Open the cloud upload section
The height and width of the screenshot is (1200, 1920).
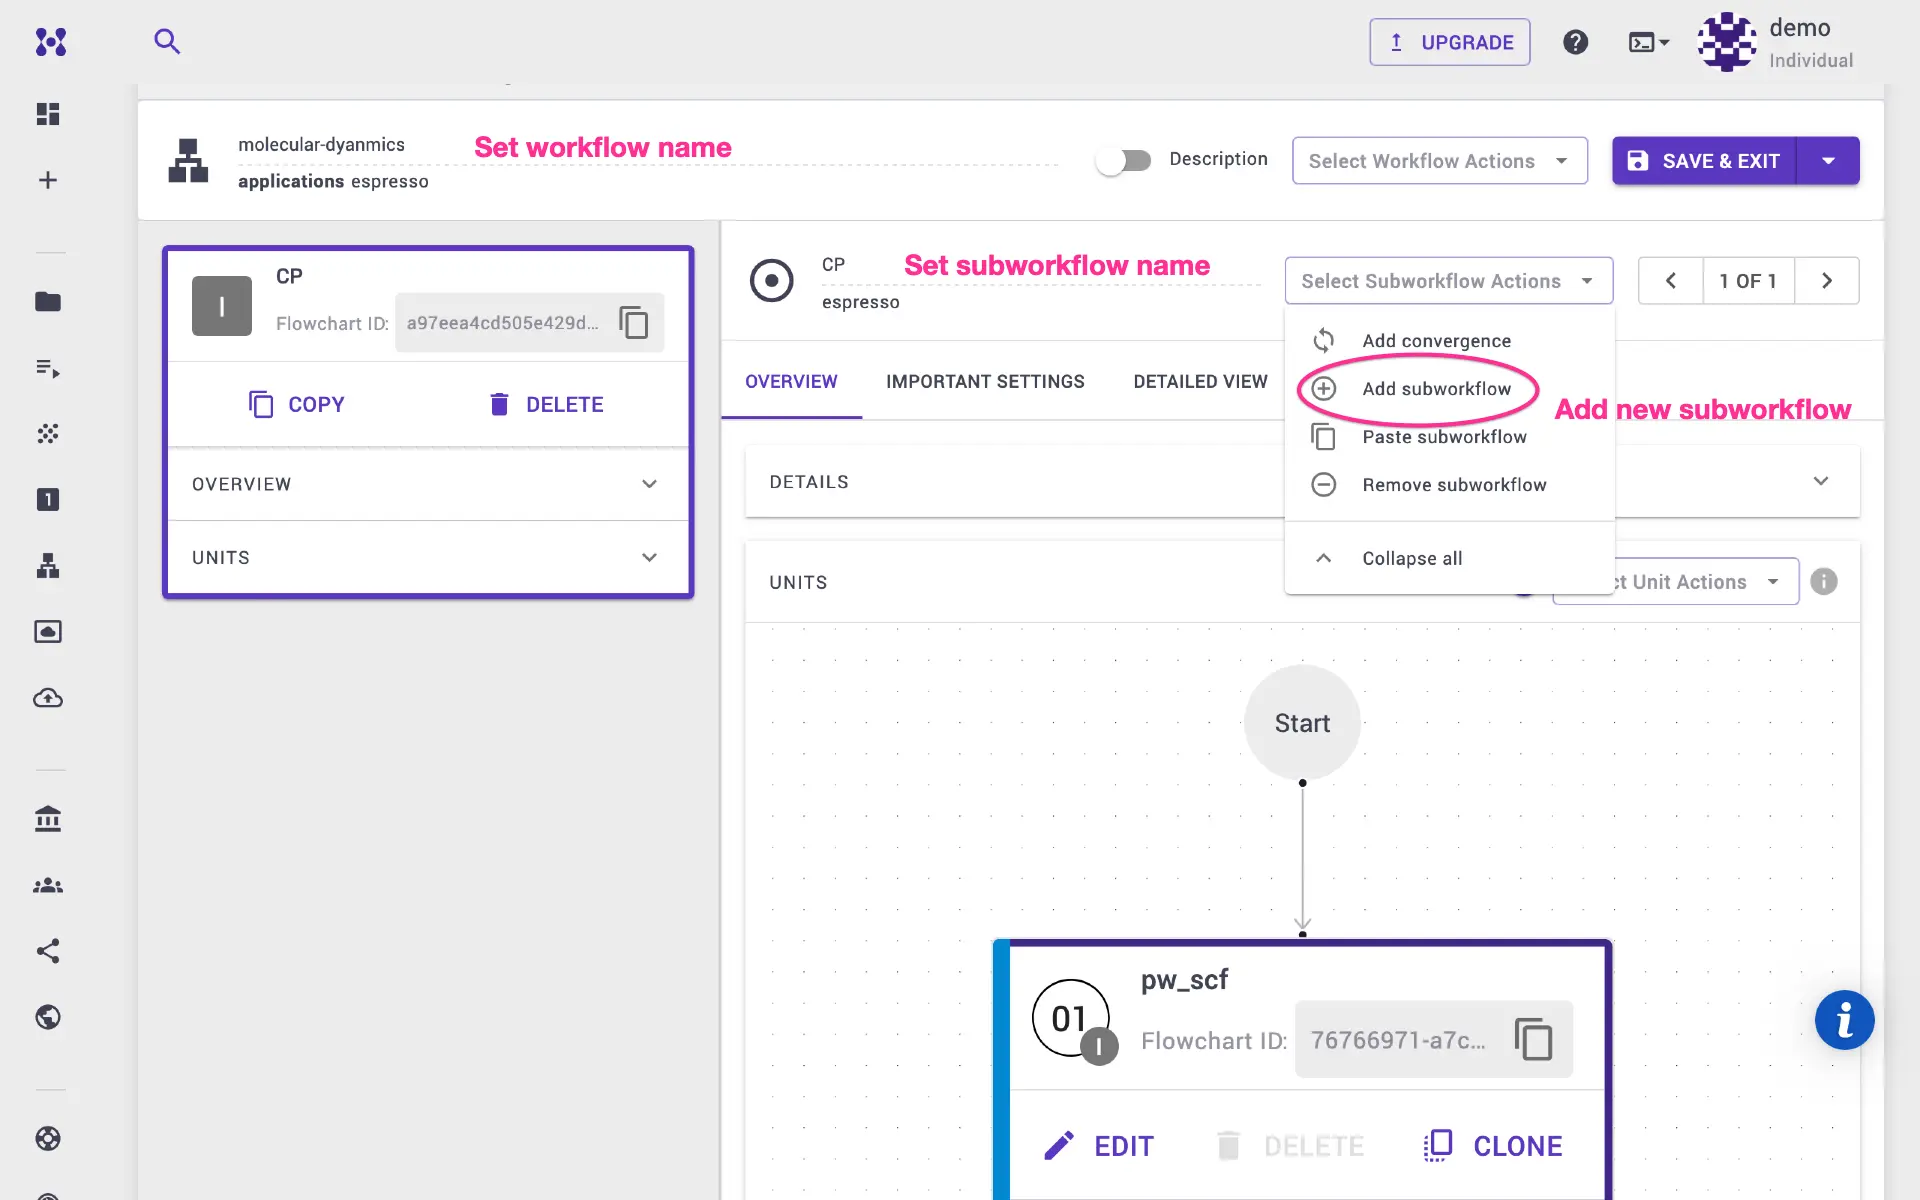(x=47, y=698)
